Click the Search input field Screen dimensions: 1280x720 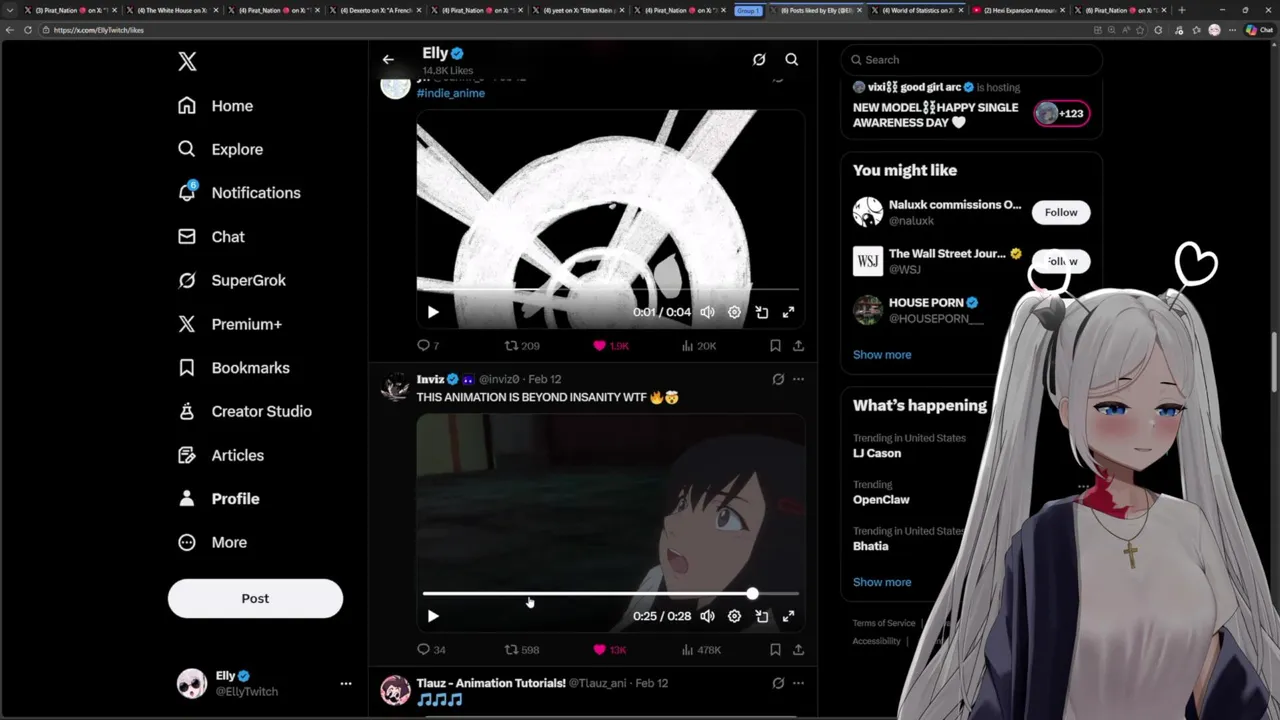click(x=971, y=60)
